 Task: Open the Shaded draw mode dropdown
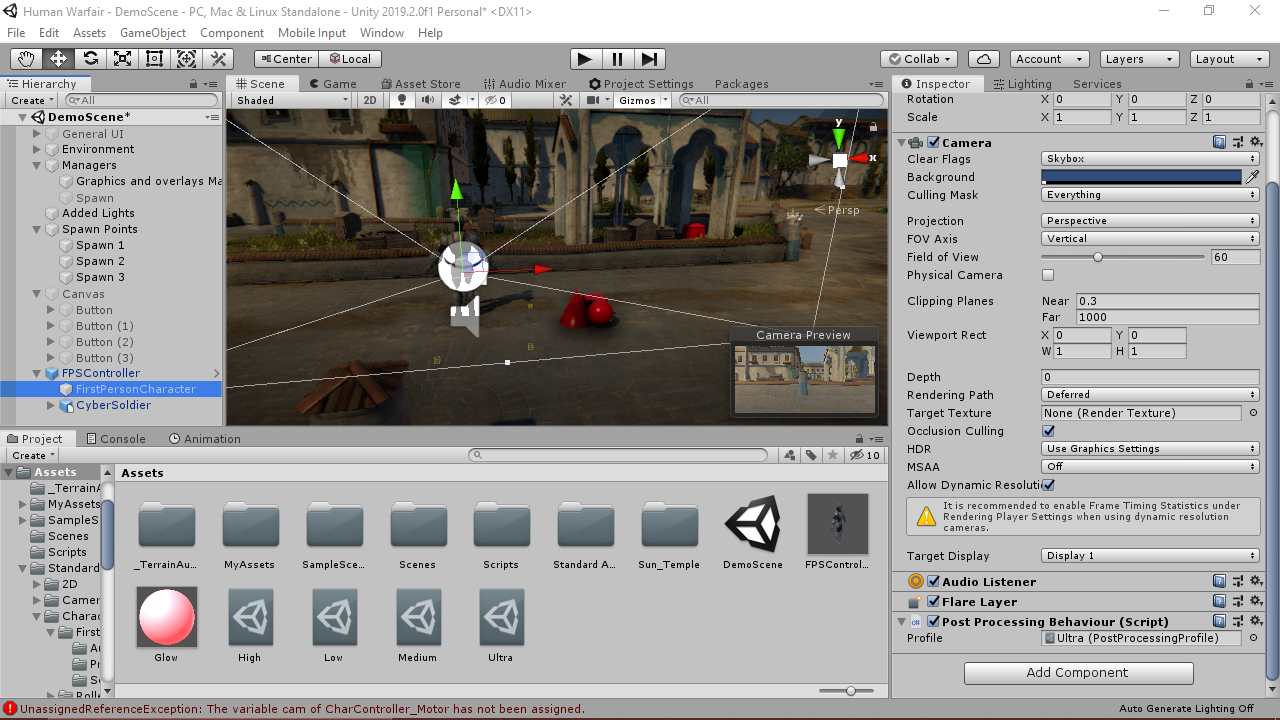point(290,100)
